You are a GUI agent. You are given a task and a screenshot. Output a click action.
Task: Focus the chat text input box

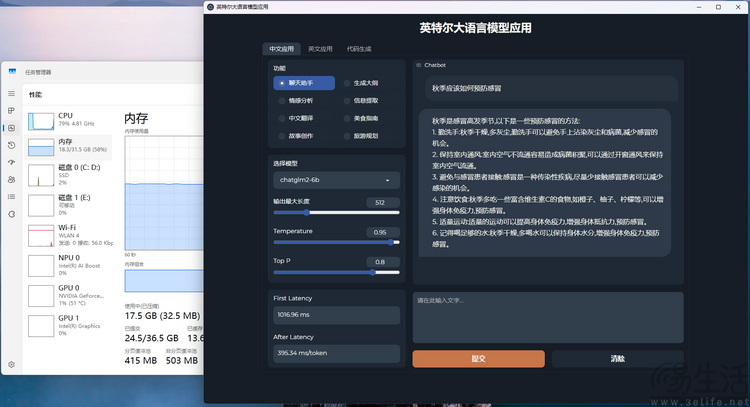pyautogui.click(x=548, y=318)
